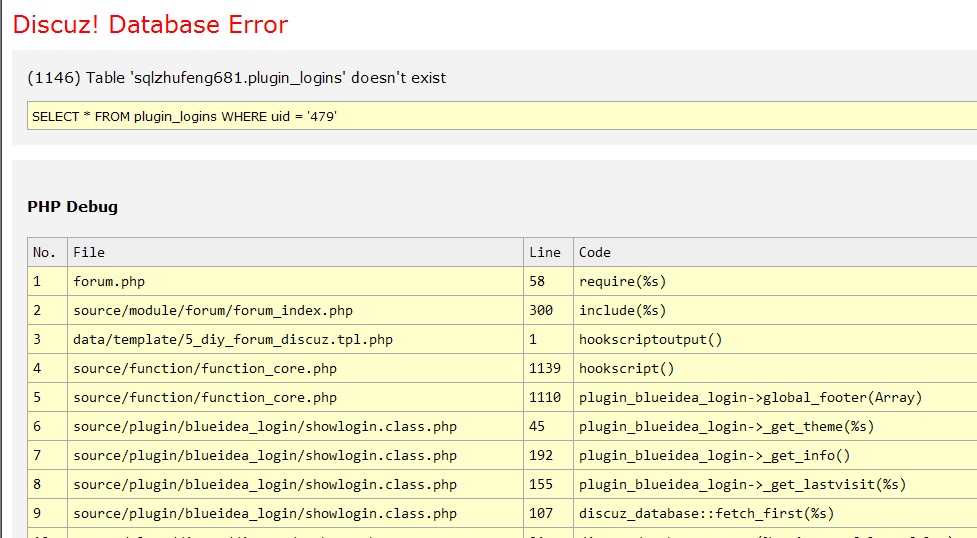Click line number 58
Viewport: 977px width, 538px height.
(x=537, y=281)
